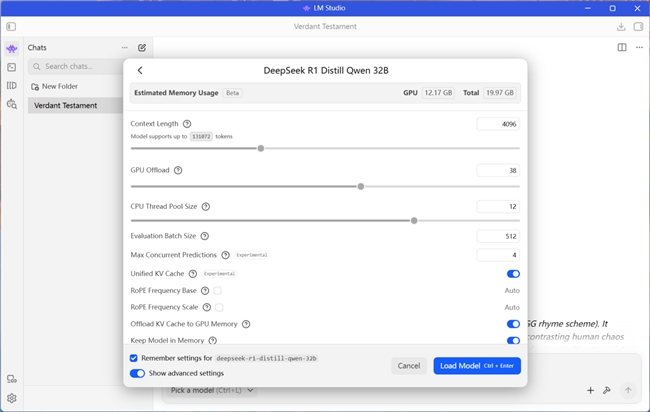This screenshot has height=412, width=650.
Task: Open the My Models sidebar icon
Action: click(x=11, y=86)
